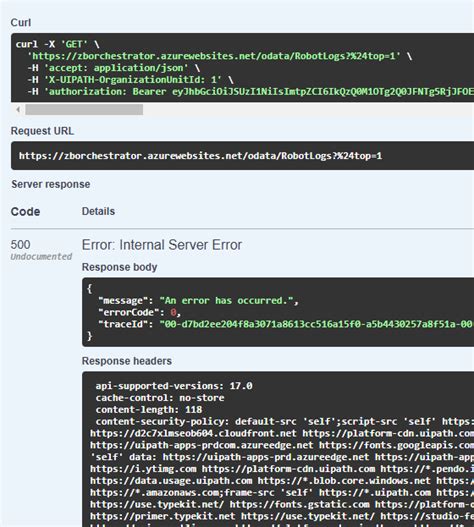
Task: Click the api-supported-versions header line
Action: pyautogui.click(x=174, y=386)
